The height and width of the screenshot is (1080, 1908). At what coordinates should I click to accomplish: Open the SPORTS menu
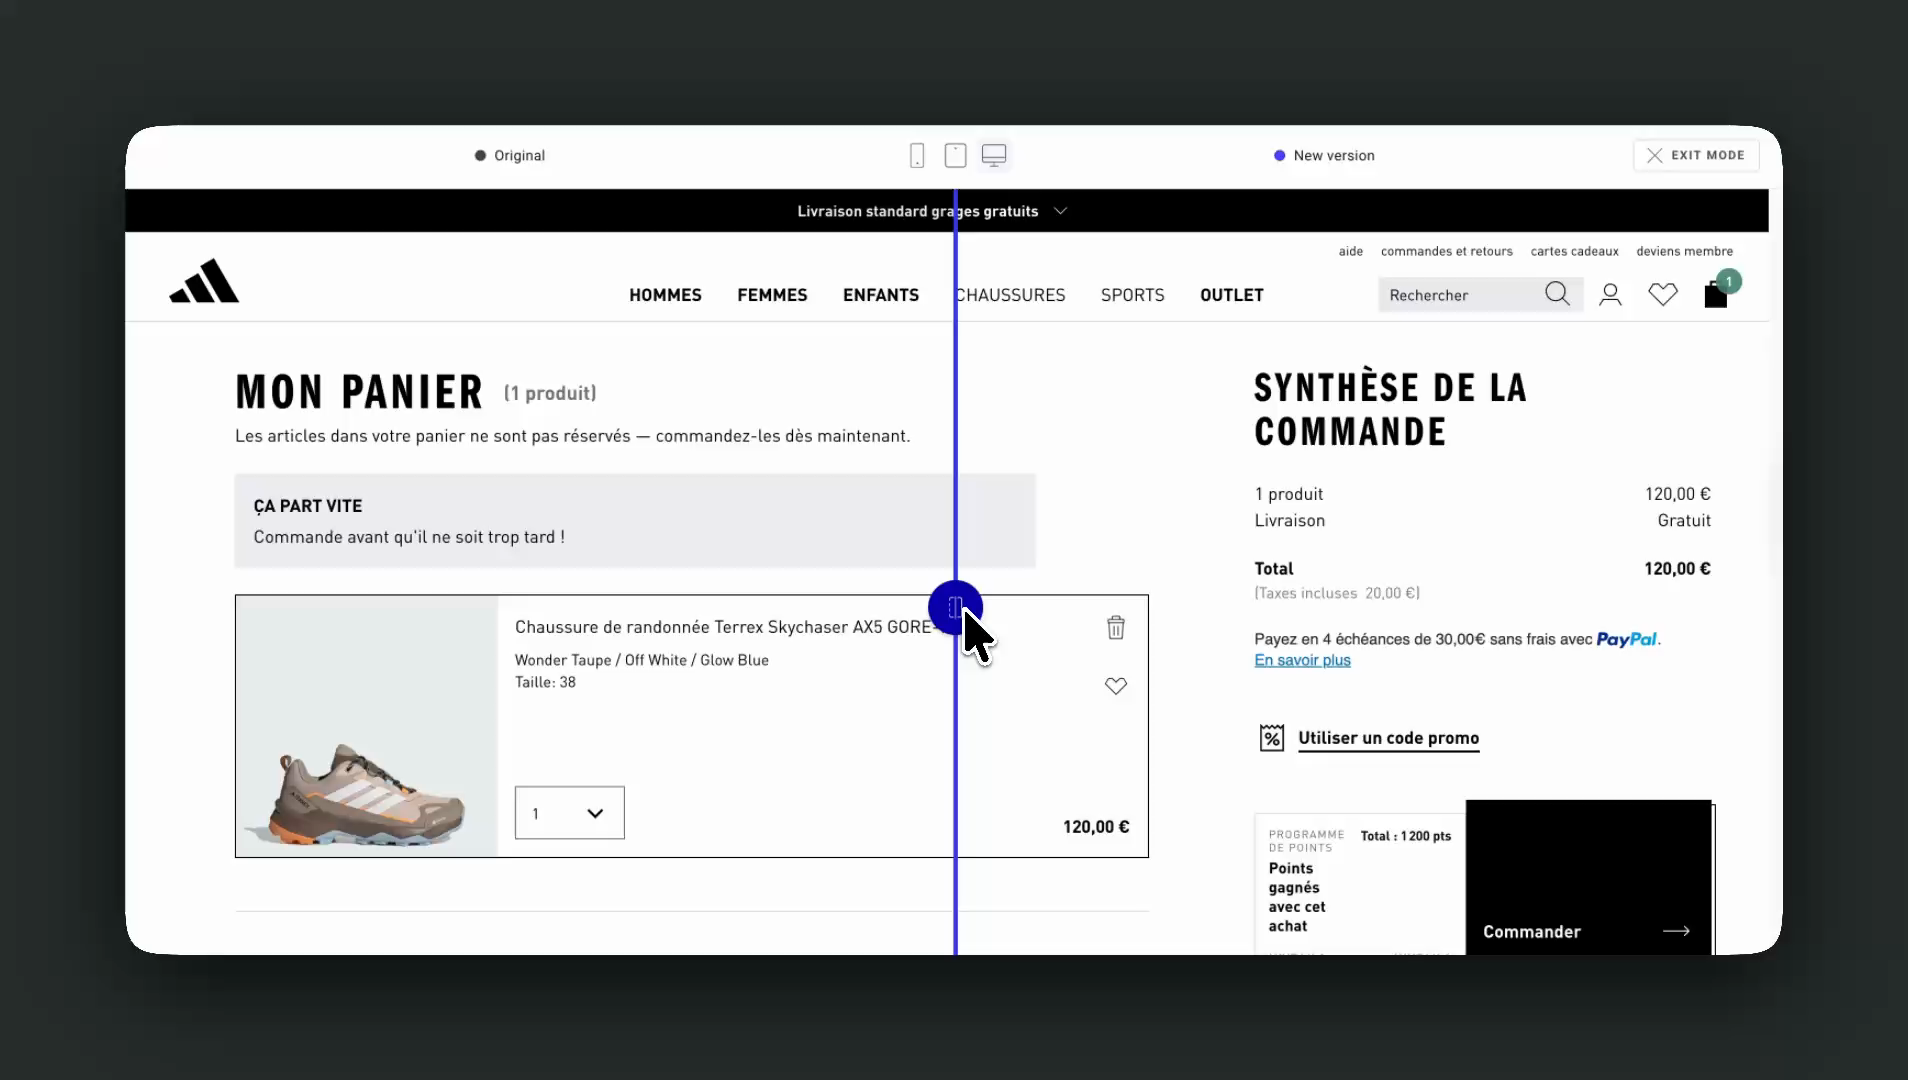click(x=1133, y=295)
